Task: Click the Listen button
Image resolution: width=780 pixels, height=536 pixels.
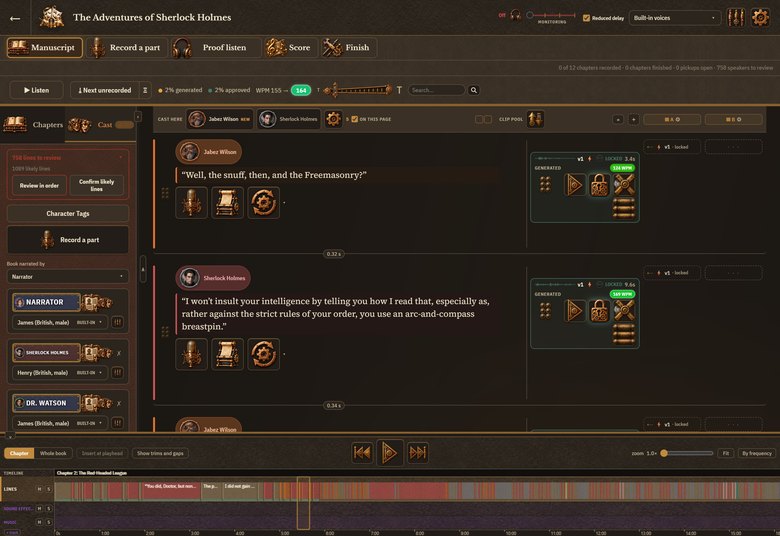Action: point(36,90)
